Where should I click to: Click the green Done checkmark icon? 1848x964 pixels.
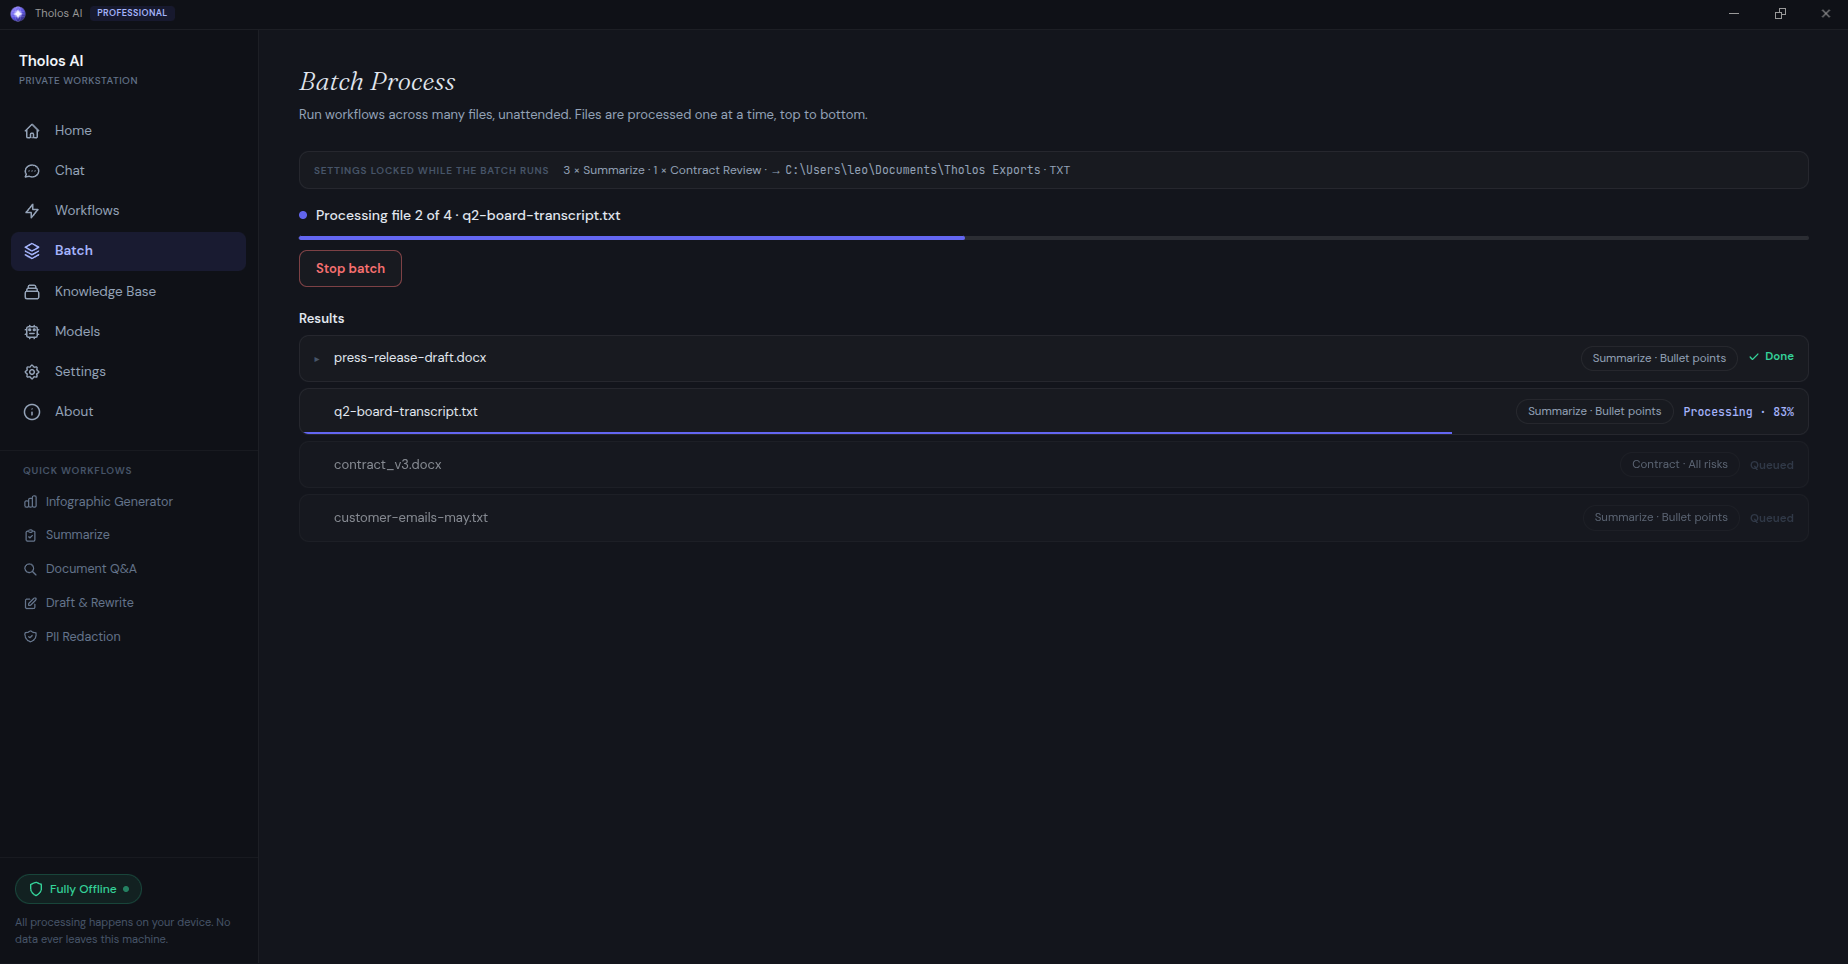click(1754, 357)
